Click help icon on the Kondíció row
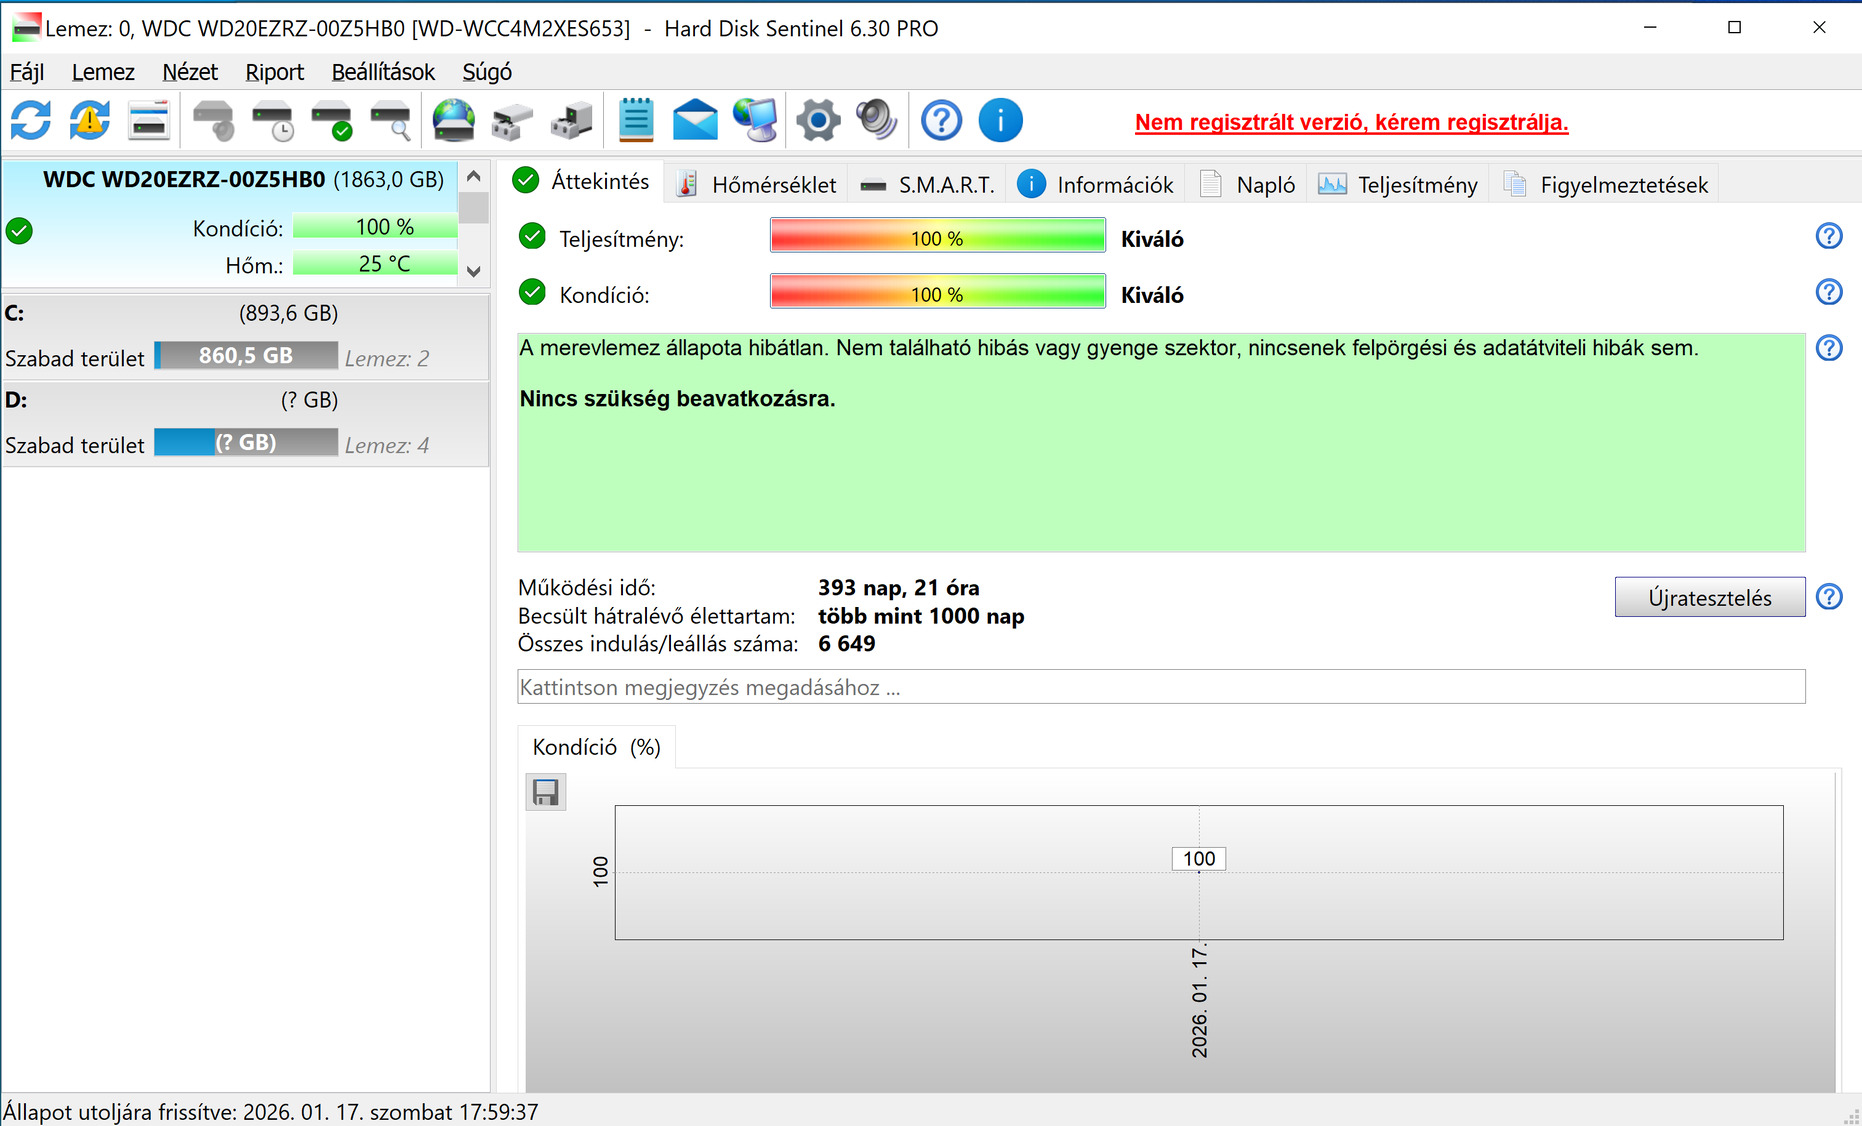This screenshot has width=1862, height=1126. (1829, 292)
